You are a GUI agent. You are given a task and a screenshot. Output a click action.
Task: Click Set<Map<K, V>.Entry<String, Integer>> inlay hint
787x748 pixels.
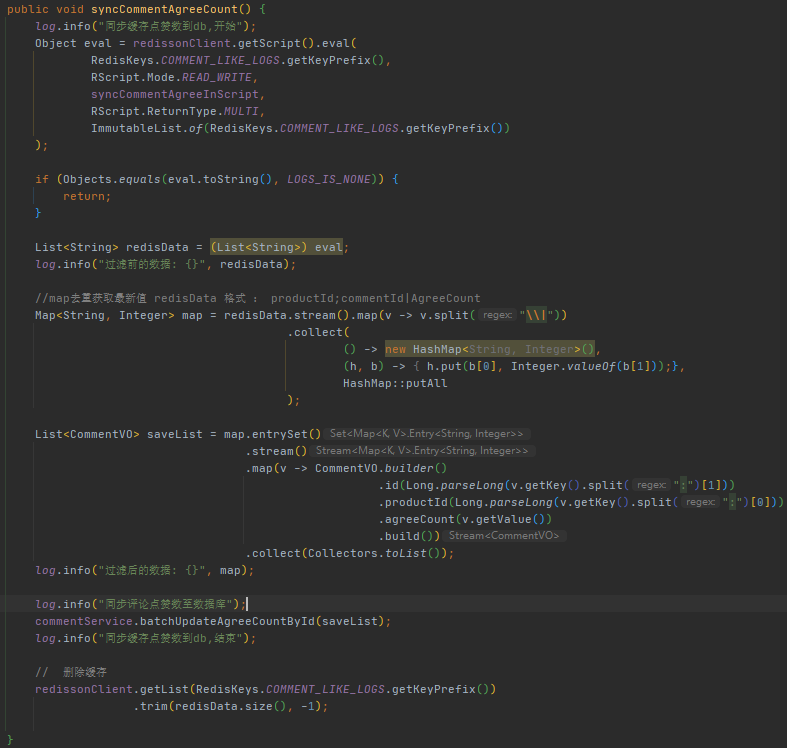coord(427,434)
